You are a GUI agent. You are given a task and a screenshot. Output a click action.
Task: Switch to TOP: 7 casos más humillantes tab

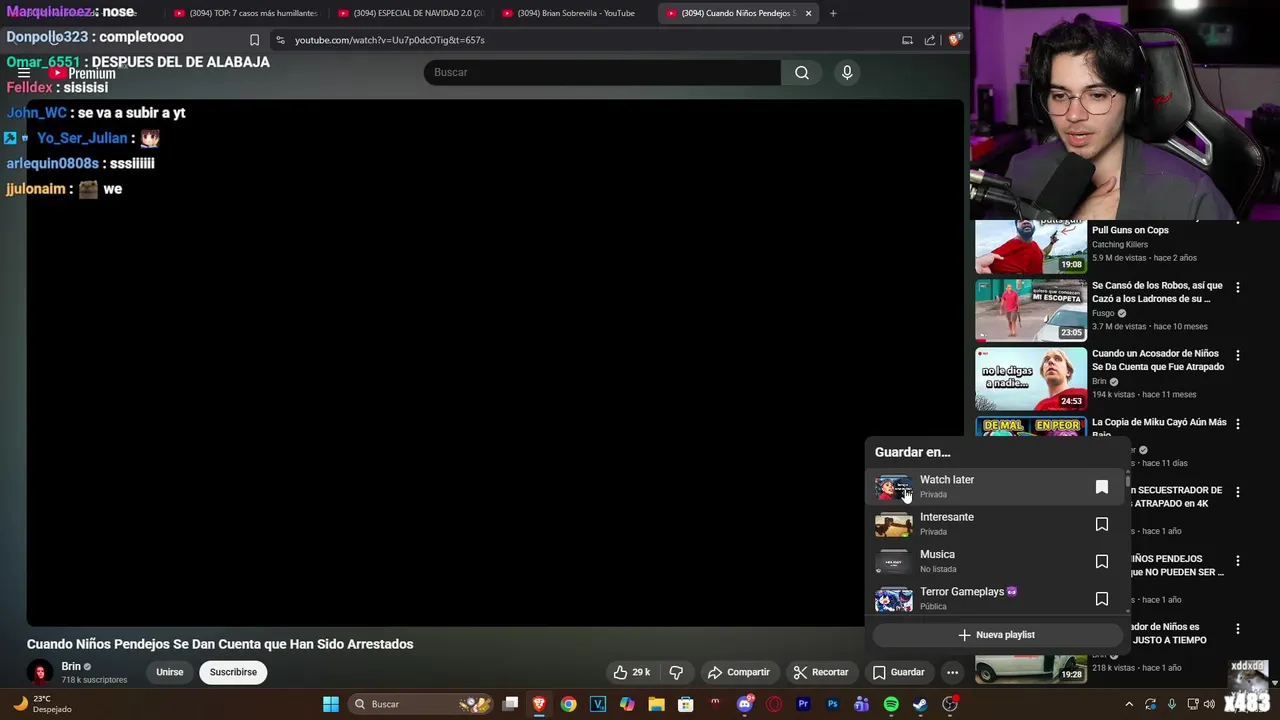[x=245, y=13]
